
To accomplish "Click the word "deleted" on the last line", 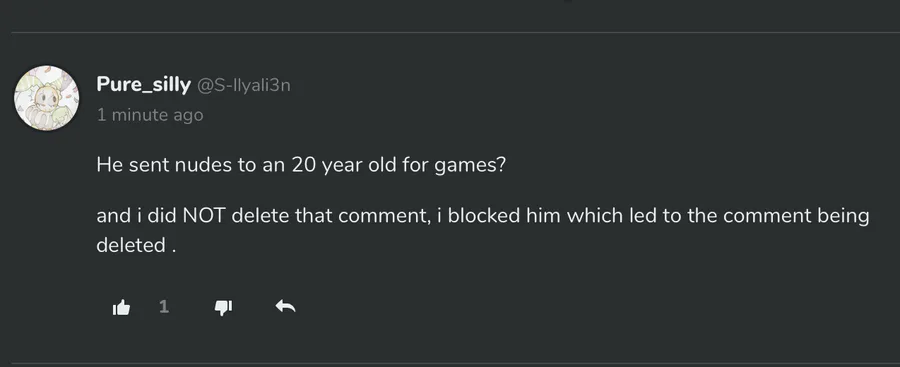I will pos(131,245).
